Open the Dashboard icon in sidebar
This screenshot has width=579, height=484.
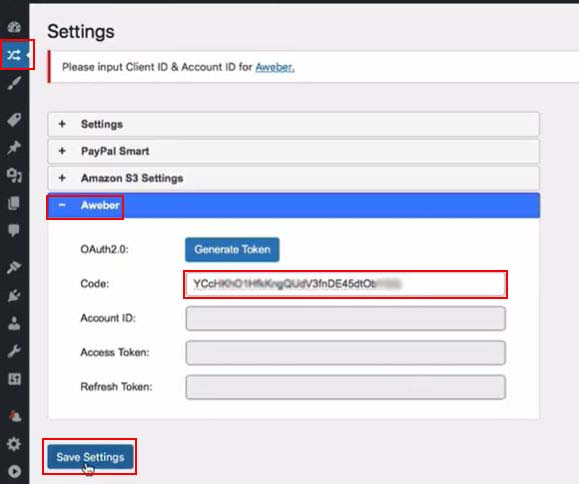click(14, 27)
